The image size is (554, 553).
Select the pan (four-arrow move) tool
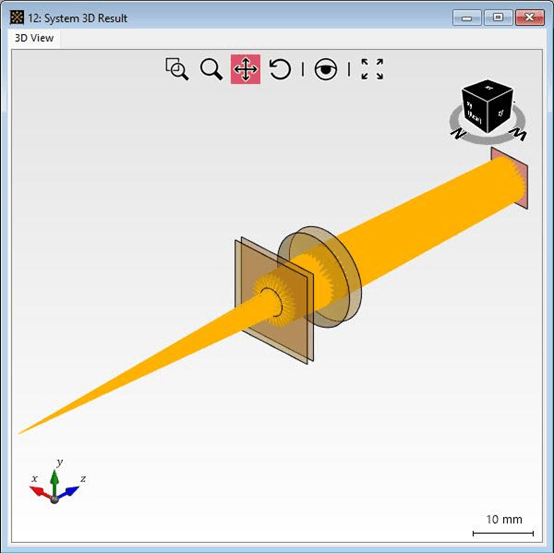246,69
